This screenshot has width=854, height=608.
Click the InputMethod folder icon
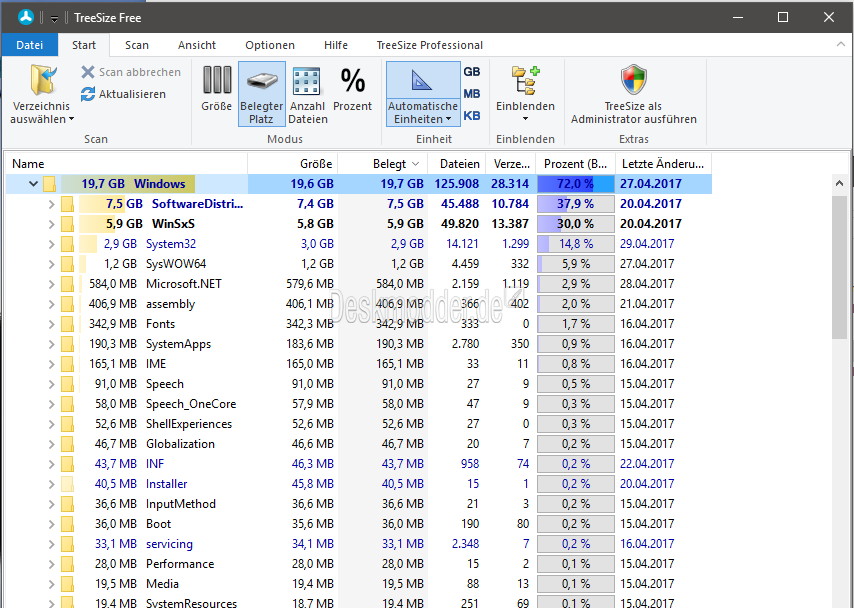pyautogui.click(x=67, y=504)
